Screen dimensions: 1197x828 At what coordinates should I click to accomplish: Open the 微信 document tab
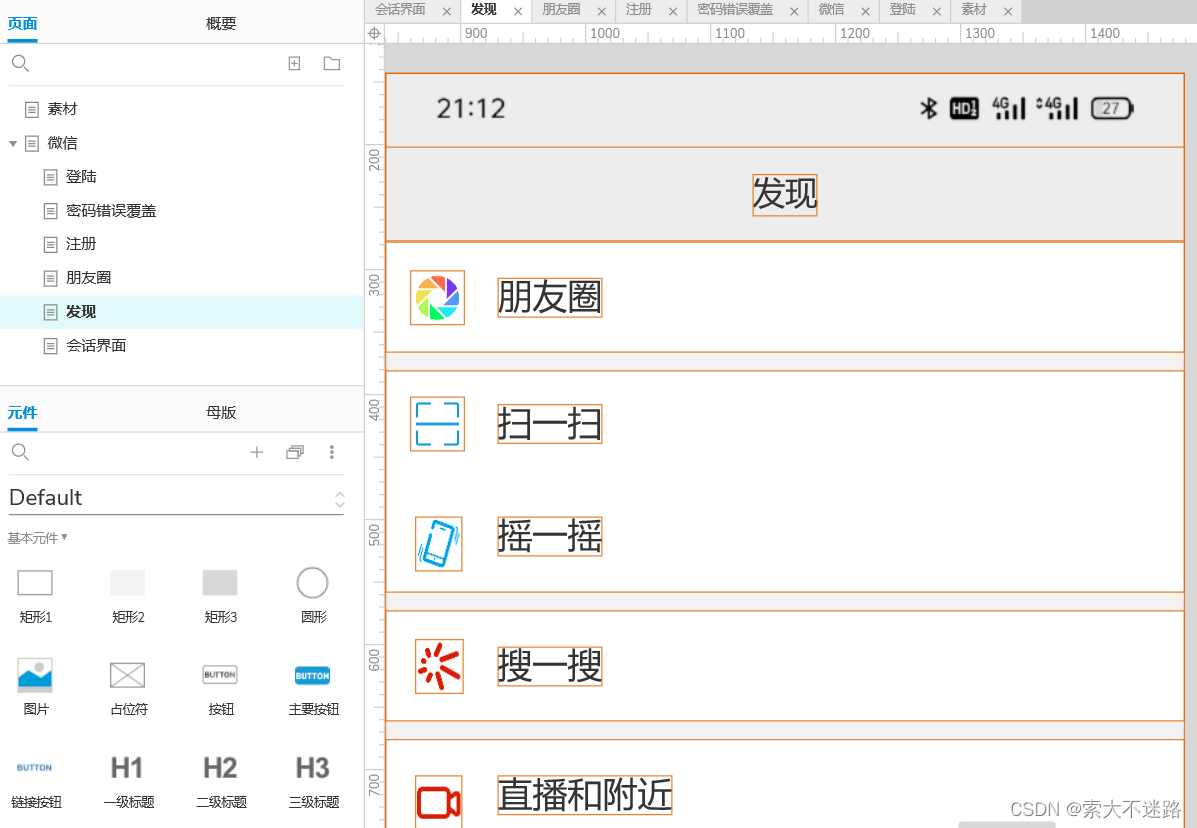click(x=831, y=10)
